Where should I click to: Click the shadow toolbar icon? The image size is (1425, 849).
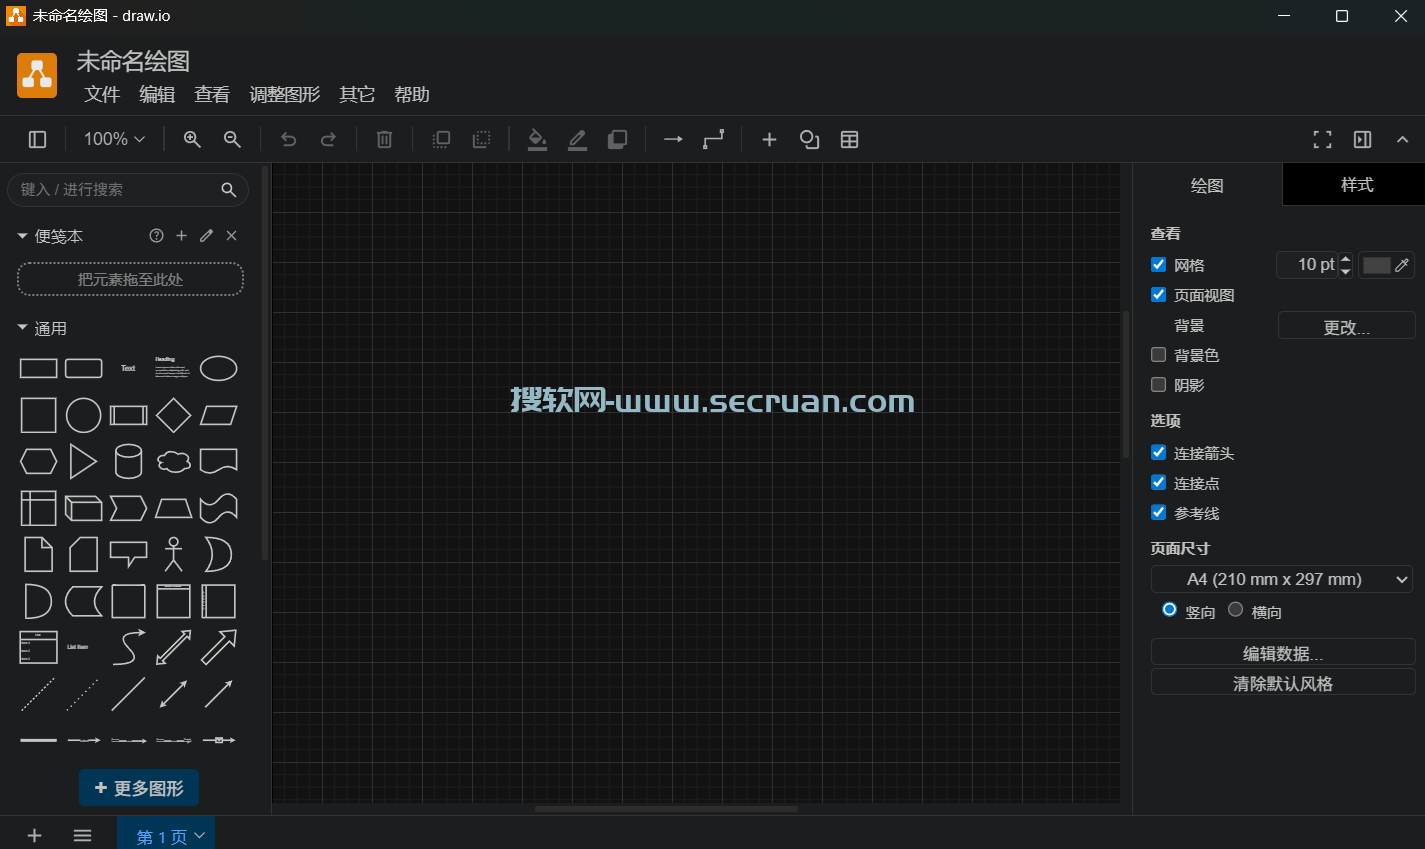[x=617, y=139]
